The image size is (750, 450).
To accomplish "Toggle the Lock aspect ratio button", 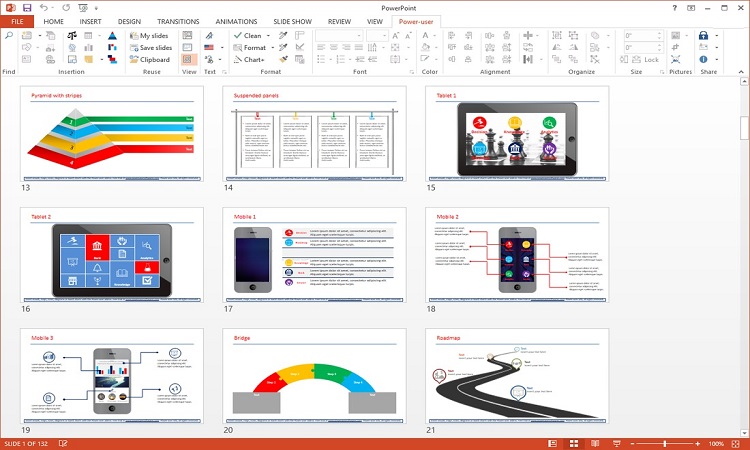I will [646, 59].
